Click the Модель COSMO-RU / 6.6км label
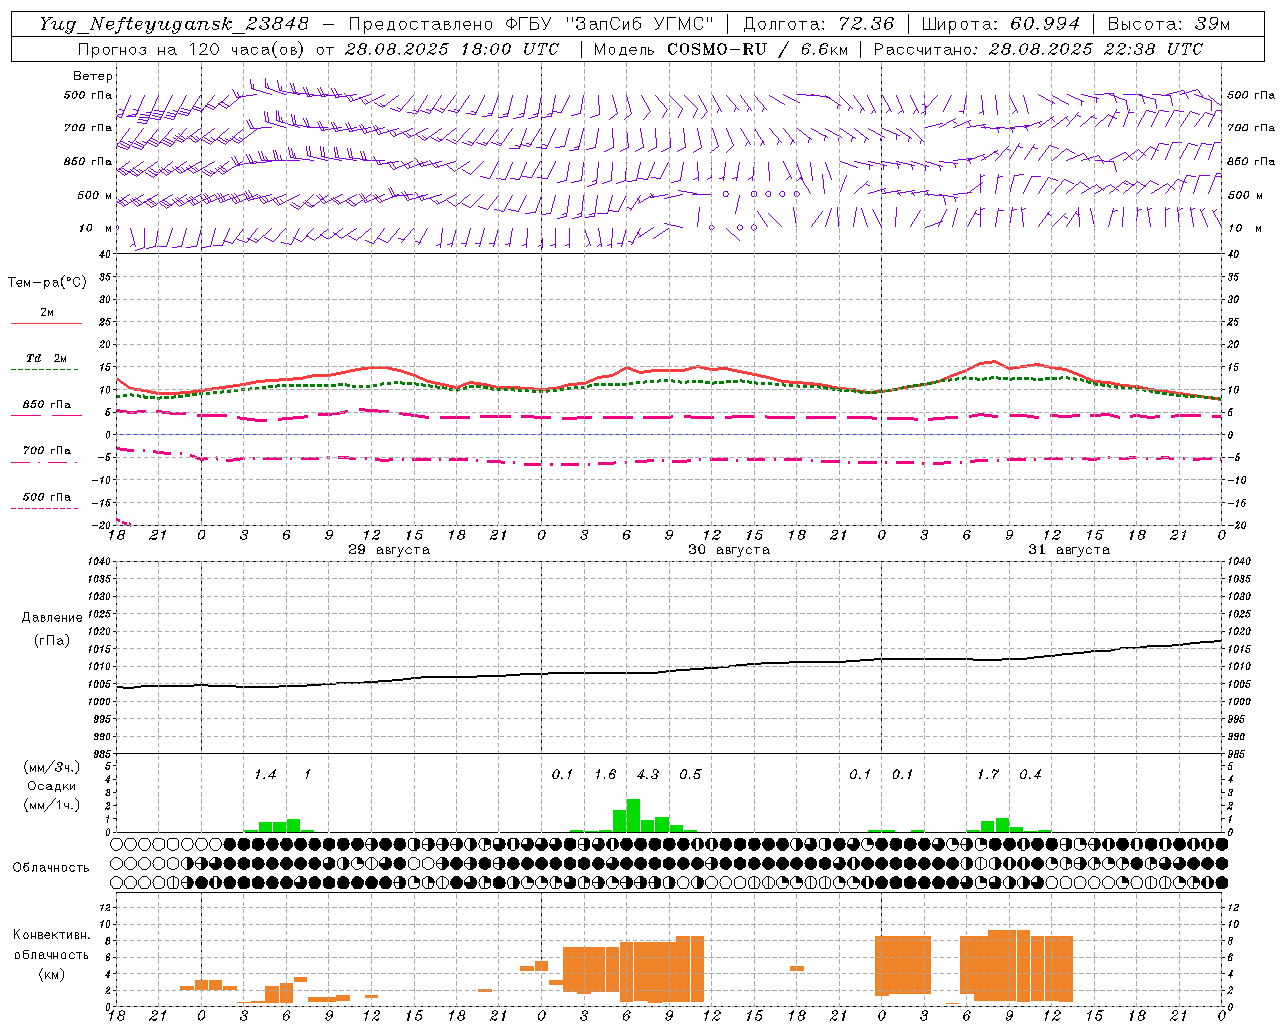This screenshot has height=1024, width=1280. pyautogui.click(x=720, y=49)
